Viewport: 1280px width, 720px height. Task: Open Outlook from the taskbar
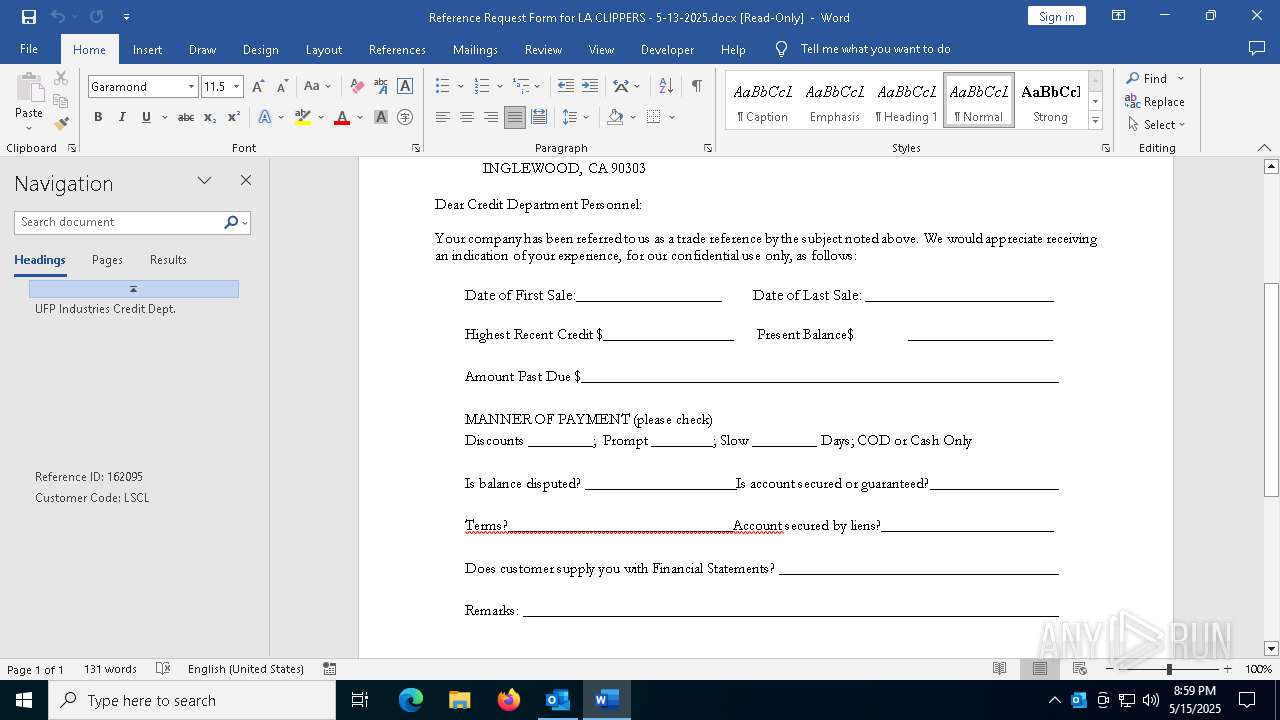[x=557, y=700]
